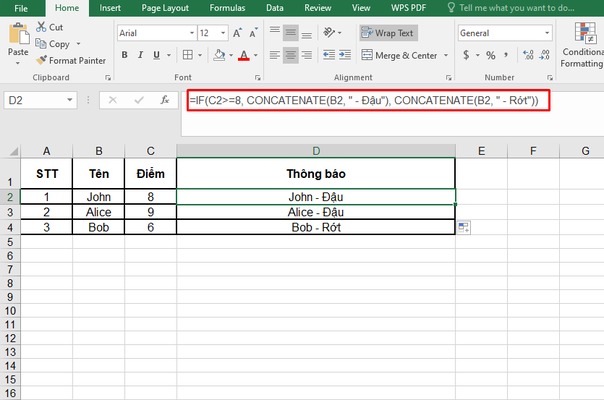Open the File tab
This screenshot has width=604, height=400.
tap(21, 8)
